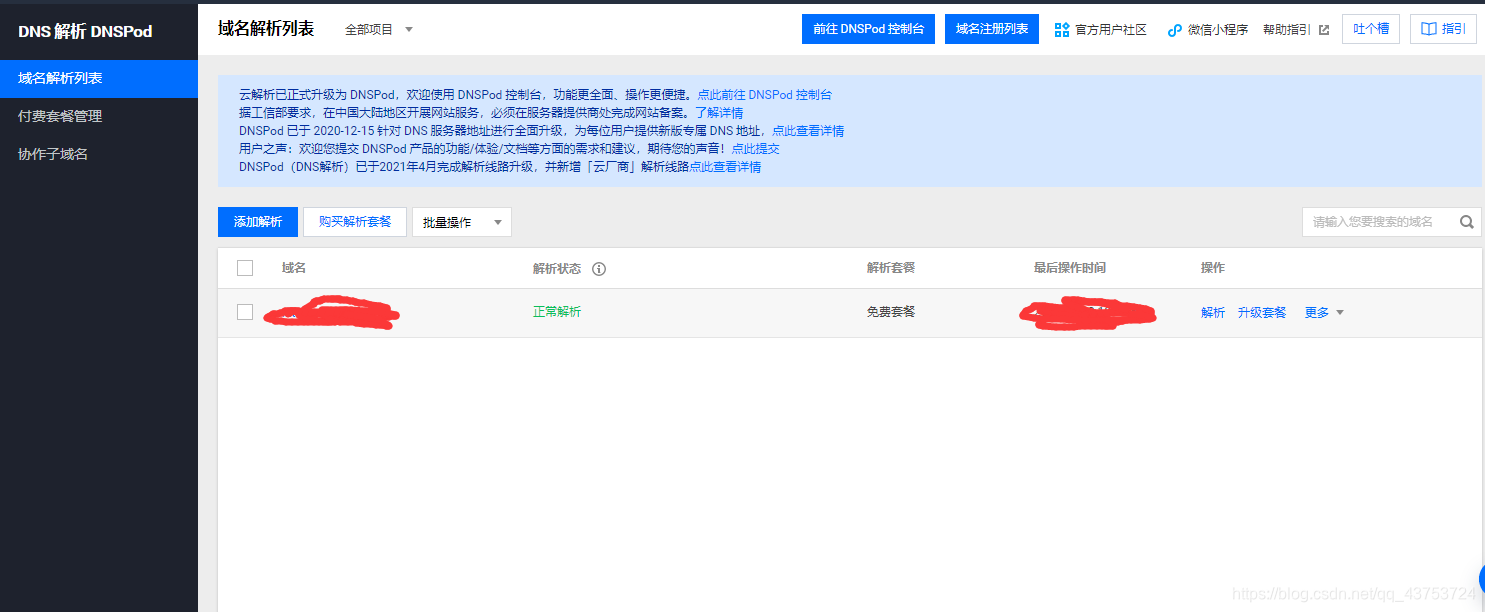Click the 点此查看详情 link about DNS 地址
1485x612 pixels.
click(808, 131)
